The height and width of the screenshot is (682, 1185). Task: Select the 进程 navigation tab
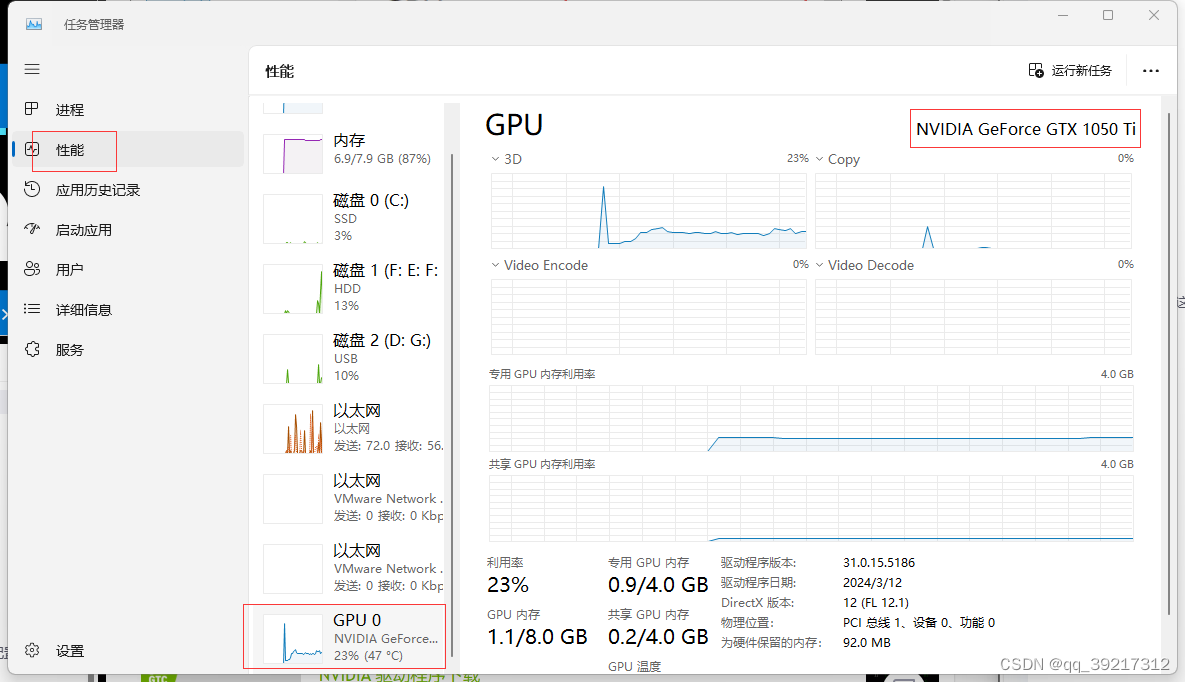coord(128,110)
